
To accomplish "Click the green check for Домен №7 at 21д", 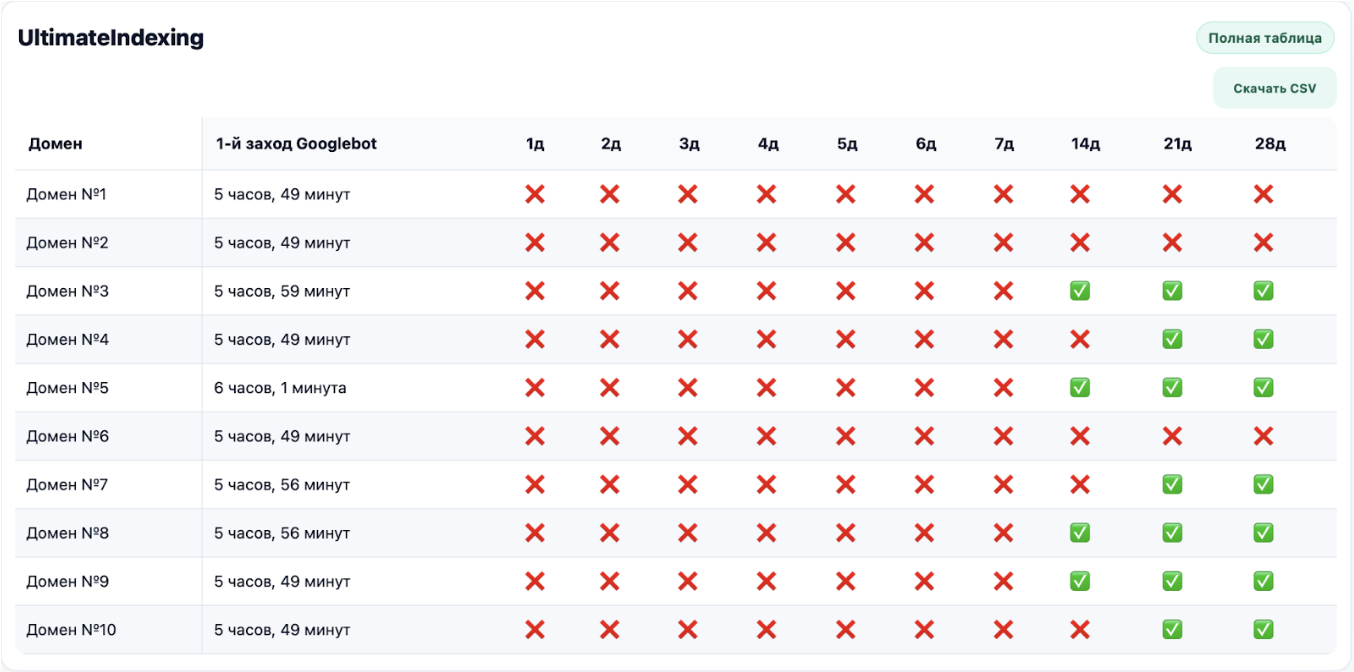I will (1172, 485).
